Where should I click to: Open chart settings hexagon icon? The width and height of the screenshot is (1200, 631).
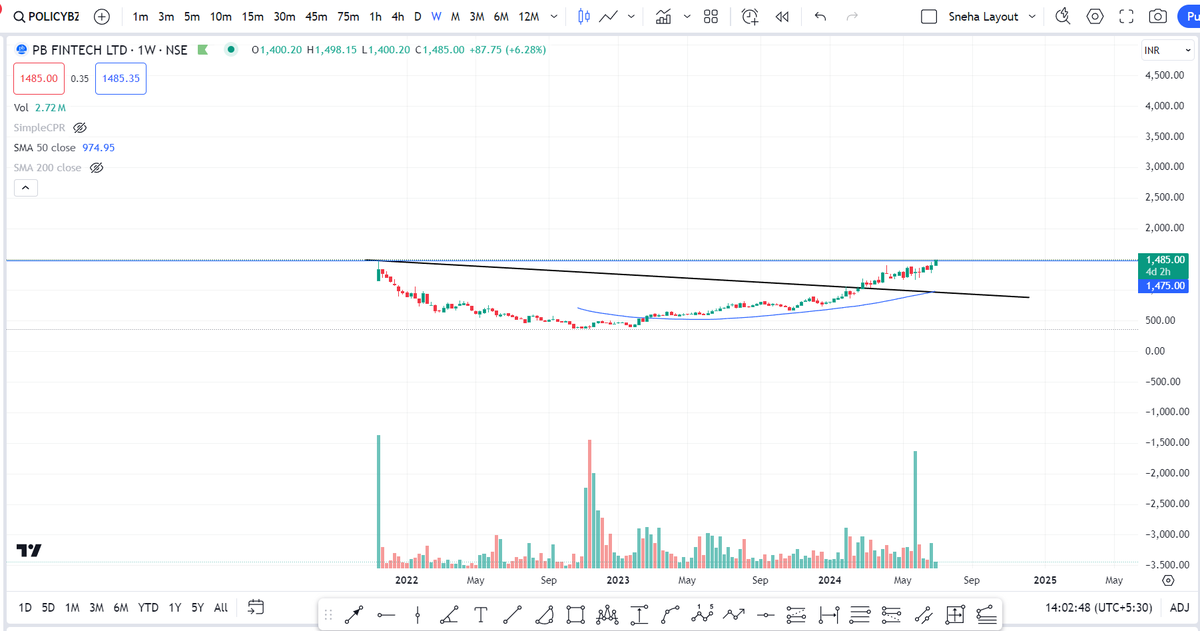tap(1096, 17)
